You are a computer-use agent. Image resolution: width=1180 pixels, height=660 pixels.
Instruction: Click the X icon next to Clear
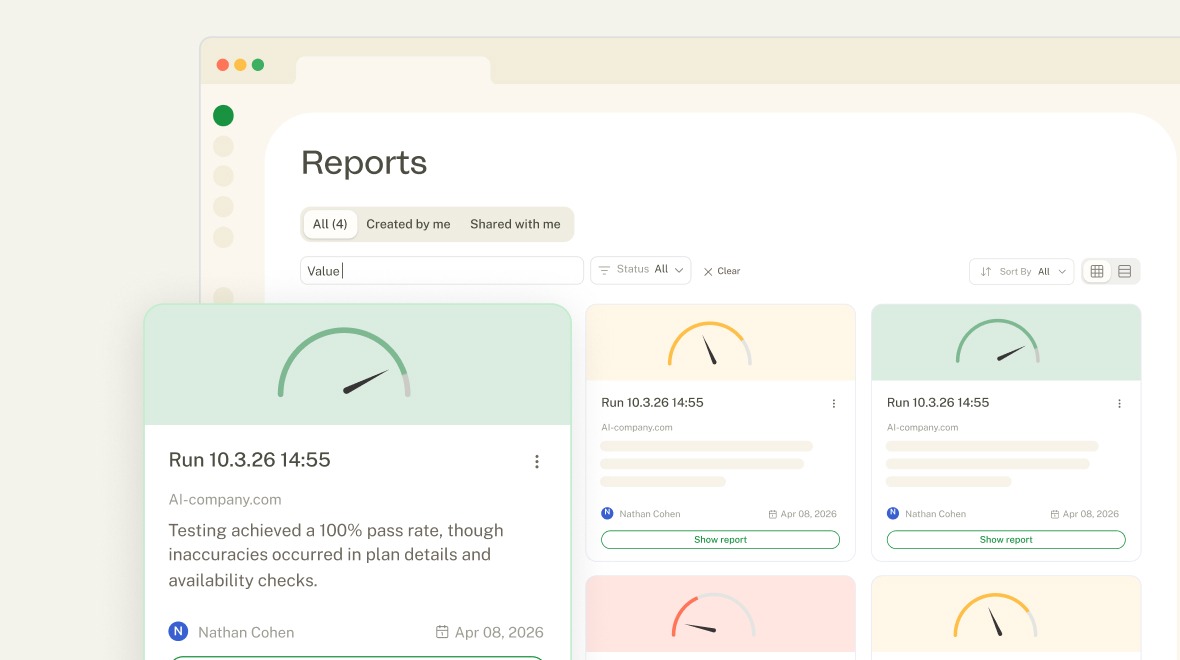pyautogui.click(x=707, y=272)
